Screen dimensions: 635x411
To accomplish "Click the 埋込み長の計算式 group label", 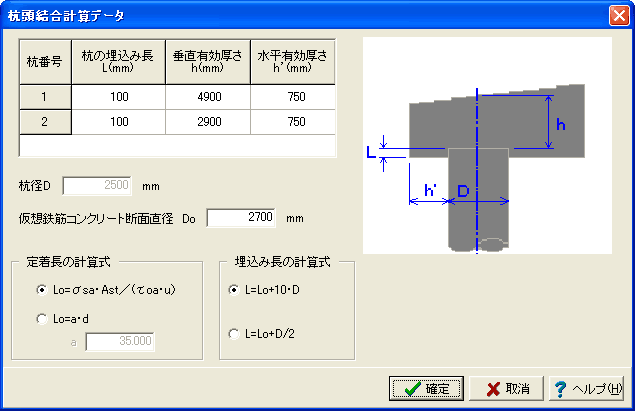I will coord(282,262).
